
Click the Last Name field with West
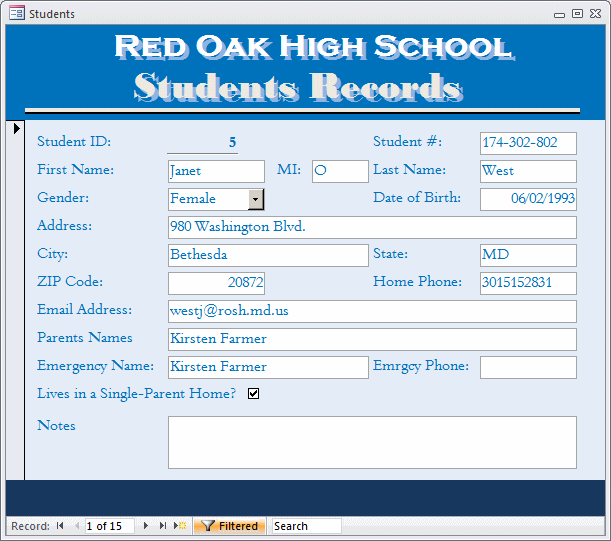[528, 171]
